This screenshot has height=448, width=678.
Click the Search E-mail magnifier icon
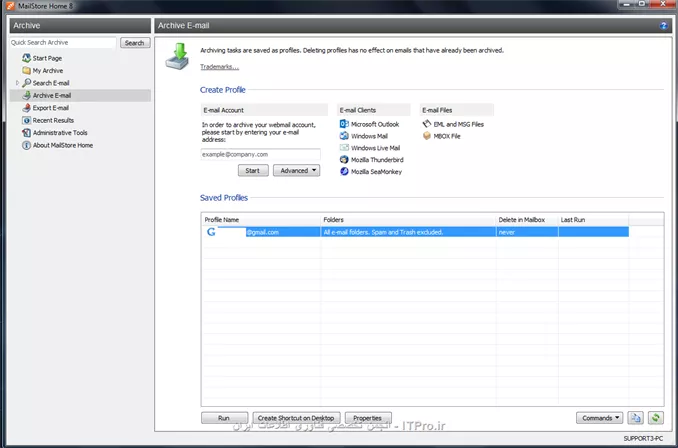point(26,83)
